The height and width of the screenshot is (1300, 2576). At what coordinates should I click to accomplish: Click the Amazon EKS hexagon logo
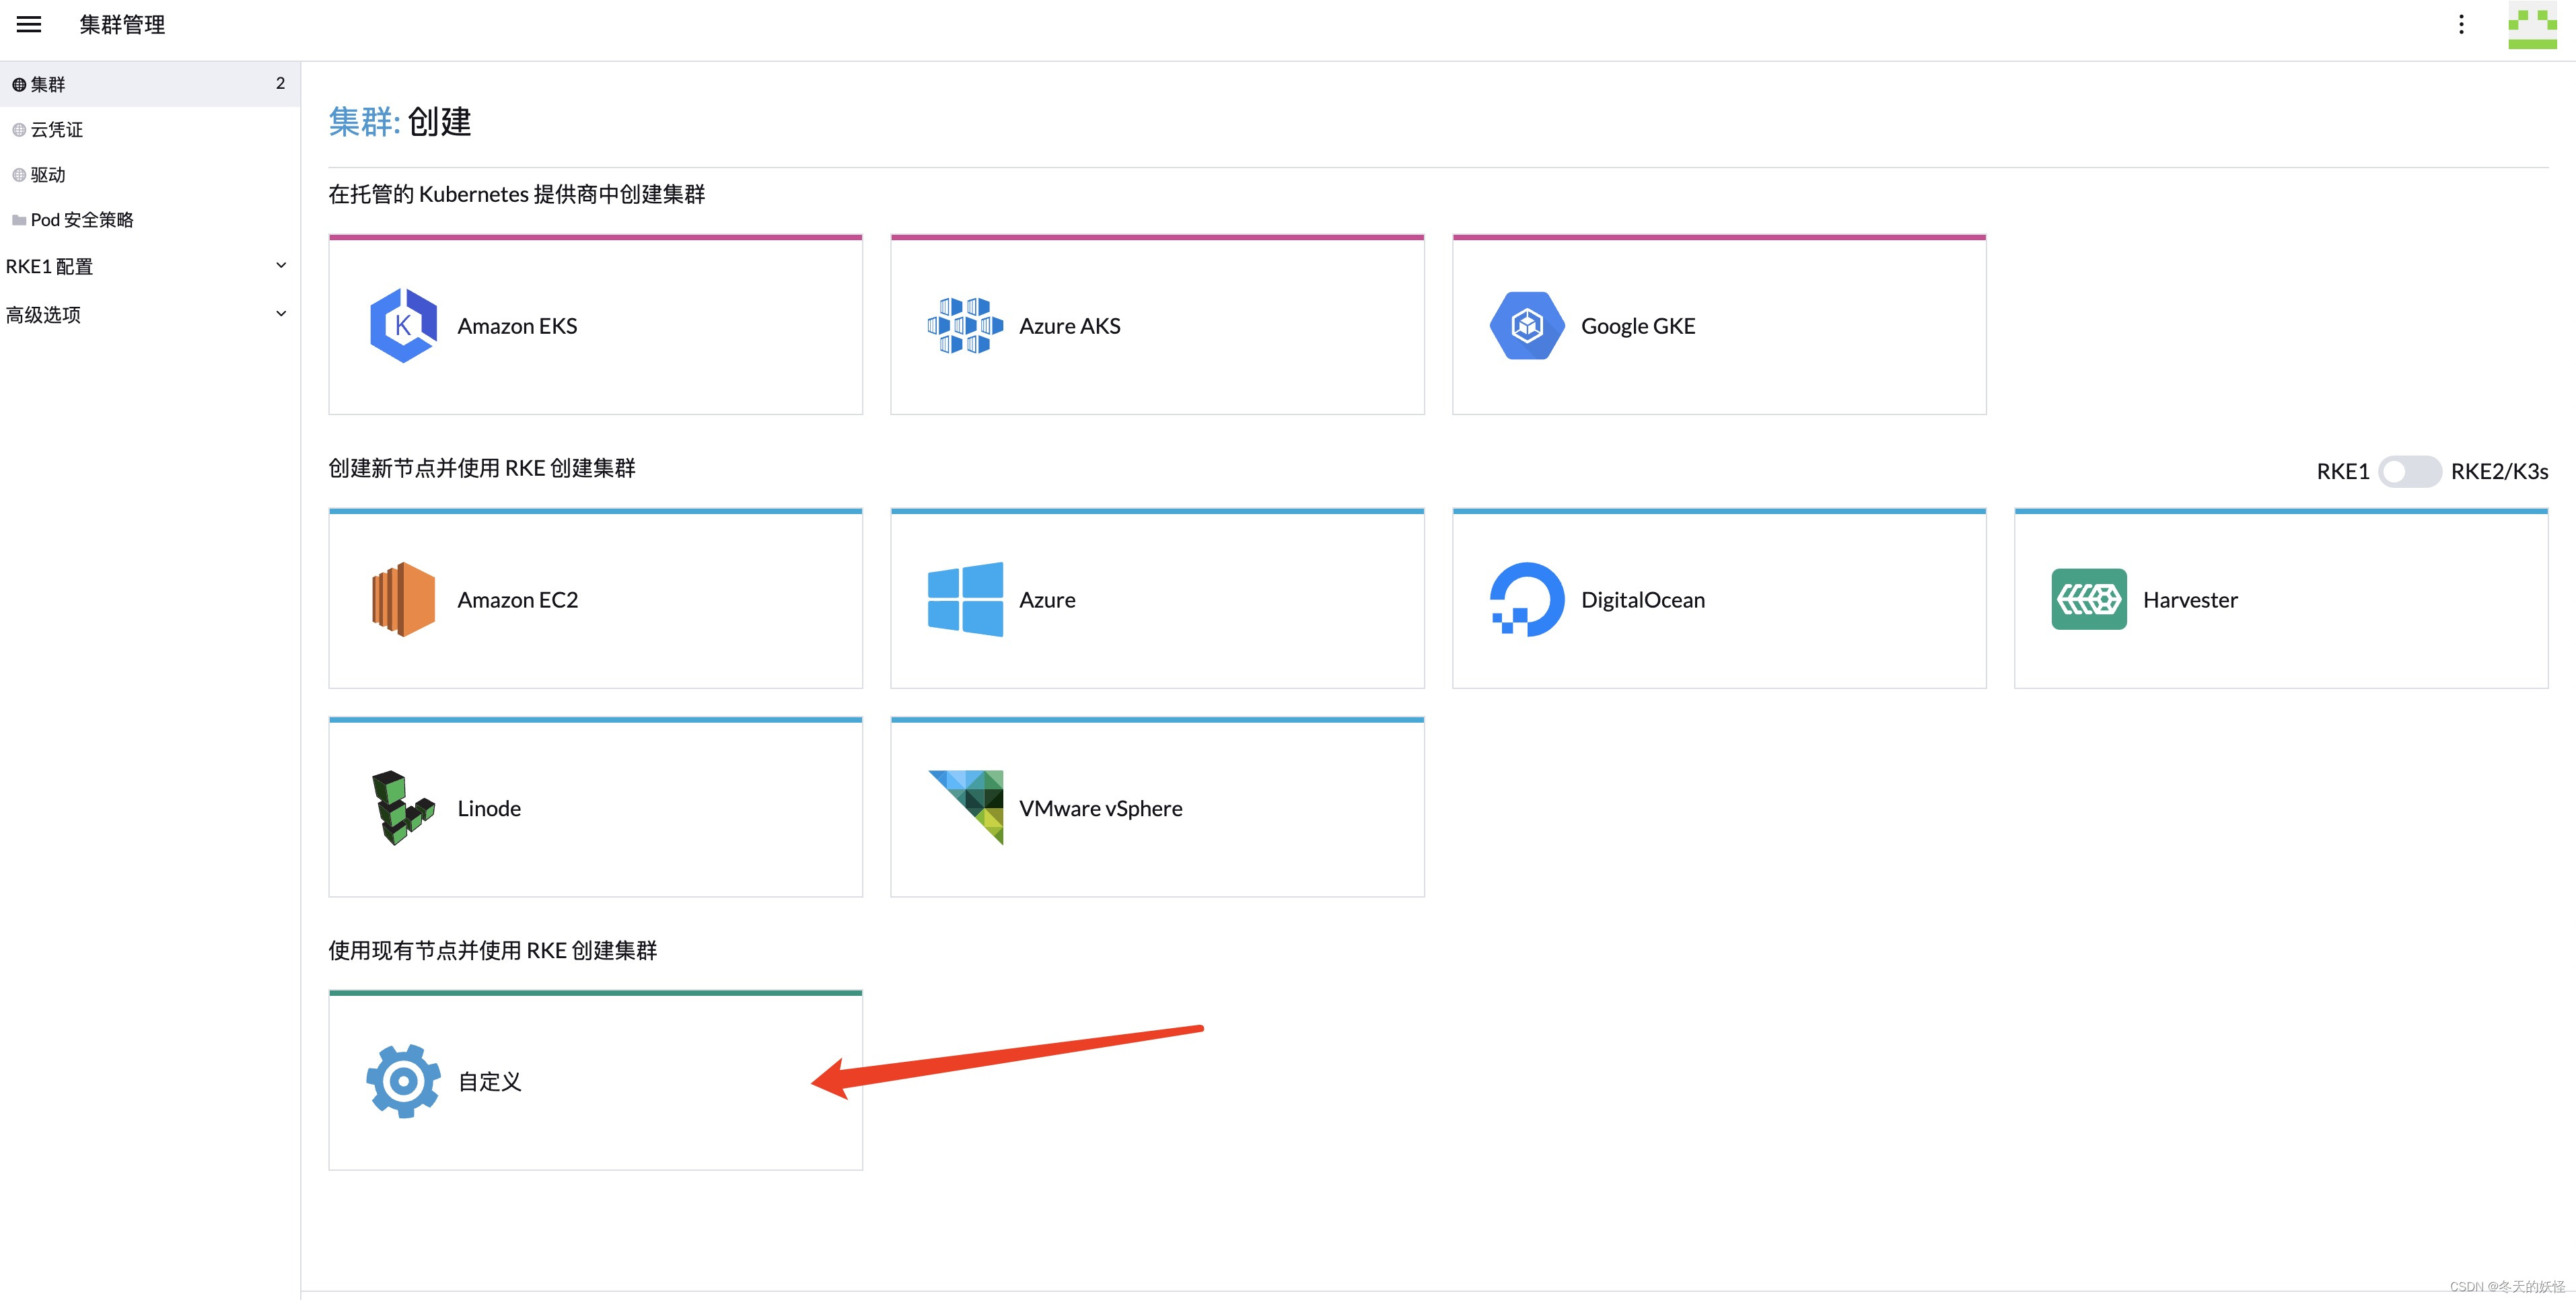coord(403,325)
